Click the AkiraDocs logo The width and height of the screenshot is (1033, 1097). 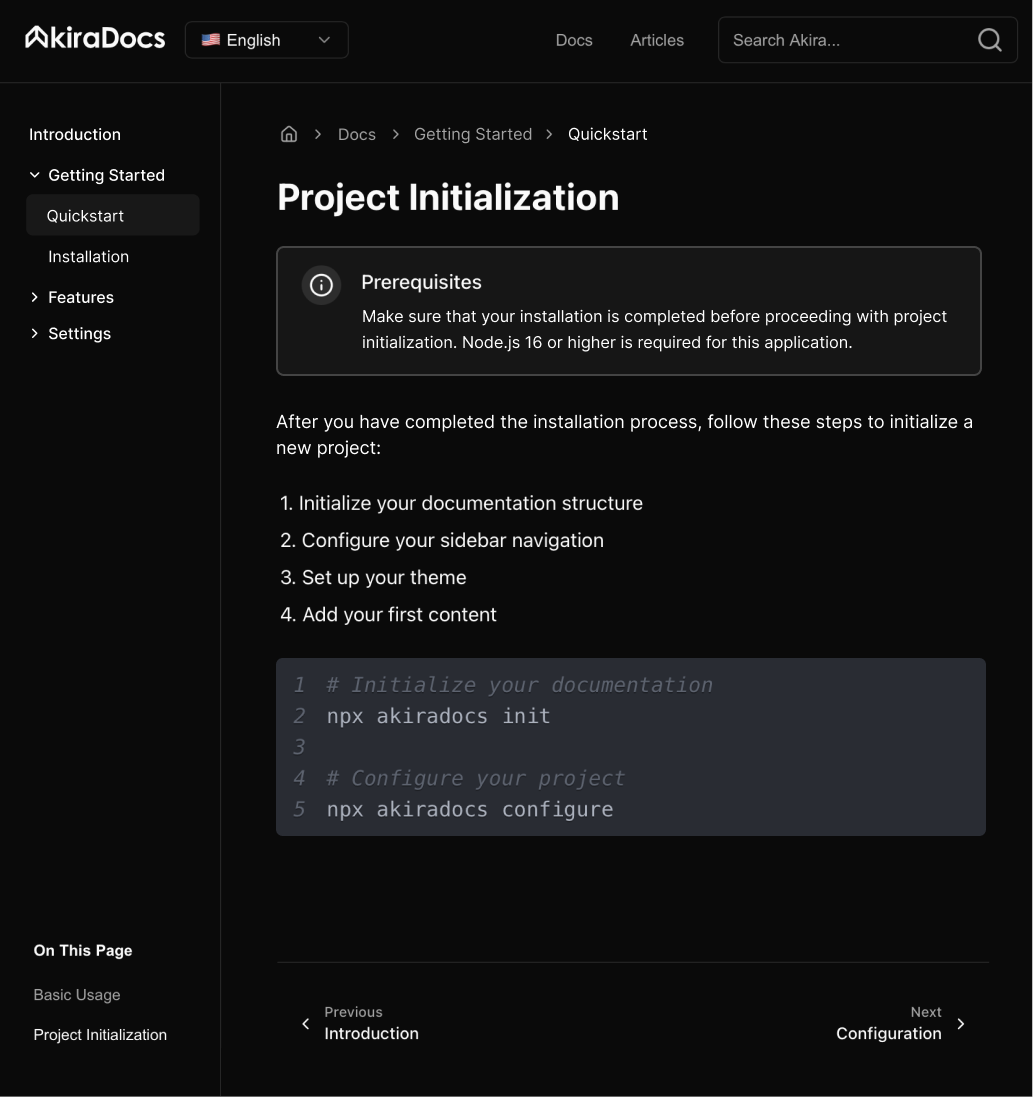tap(94, 37)
